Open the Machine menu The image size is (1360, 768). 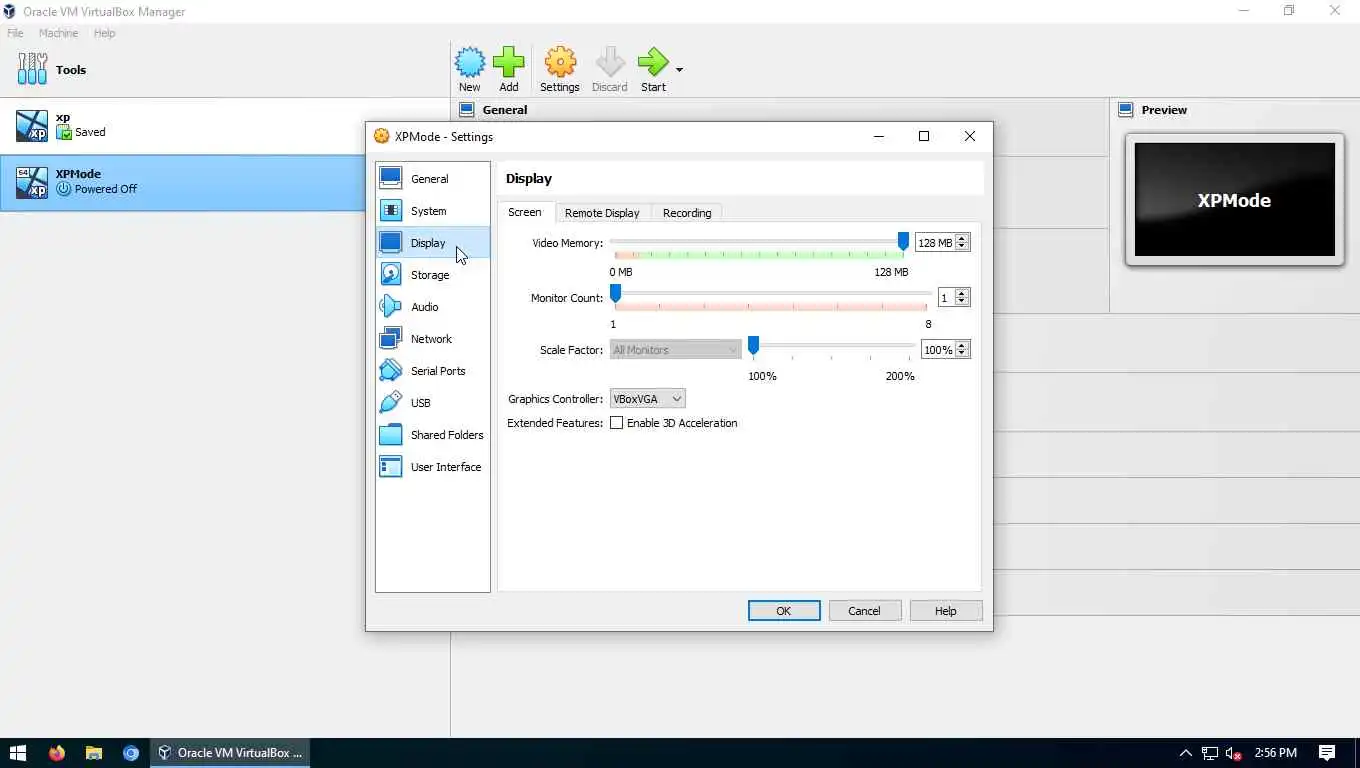click(x=58, y=33)
